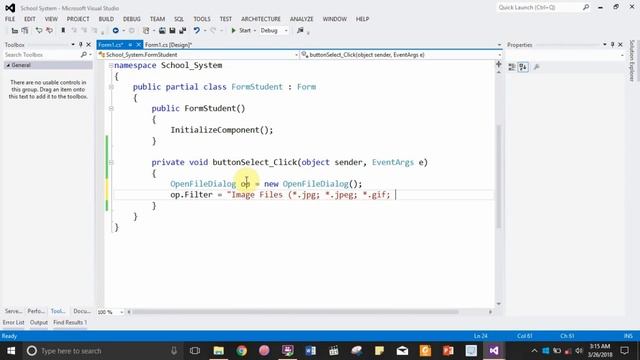Screen dimensions: 640x360
Task: Collapse the buttonSelect_Click method outline
Action: [111, 162]
